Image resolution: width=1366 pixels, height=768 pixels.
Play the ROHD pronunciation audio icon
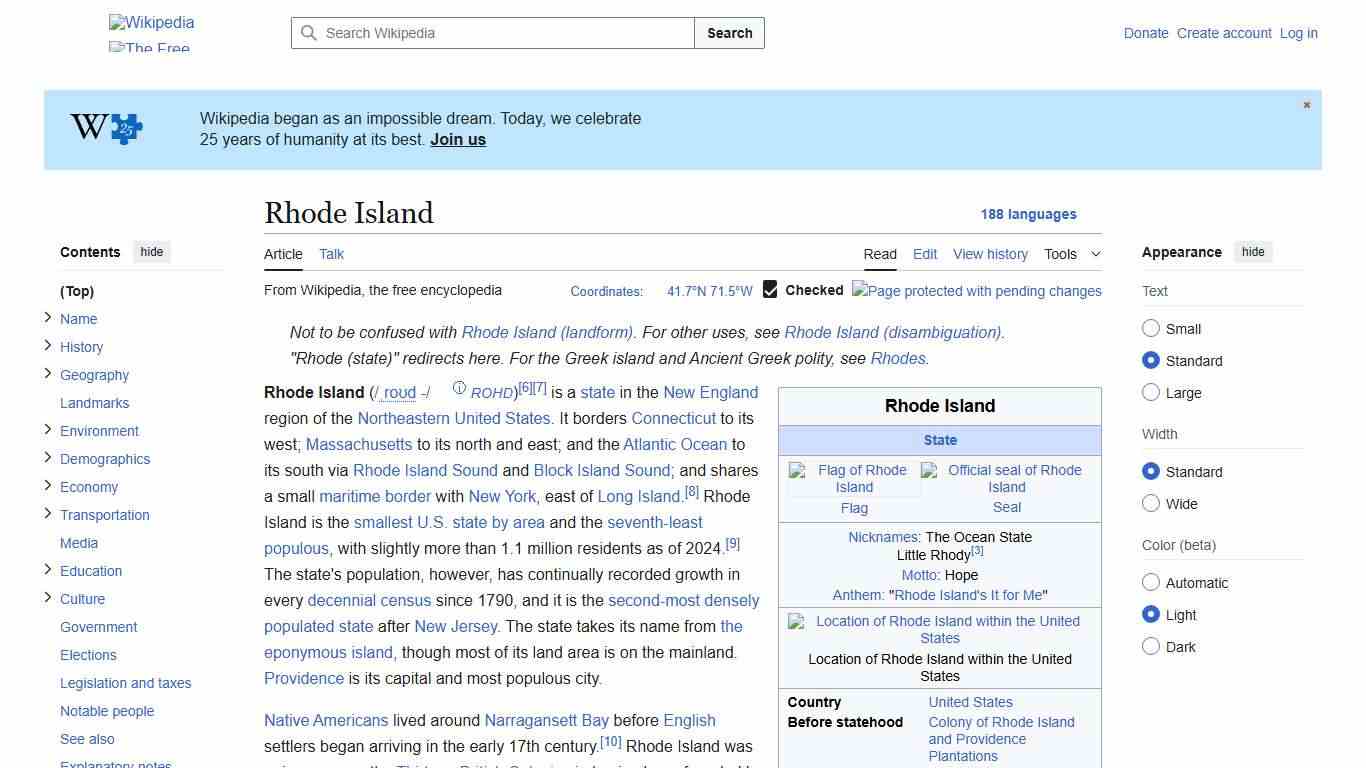tap(458, 390)
